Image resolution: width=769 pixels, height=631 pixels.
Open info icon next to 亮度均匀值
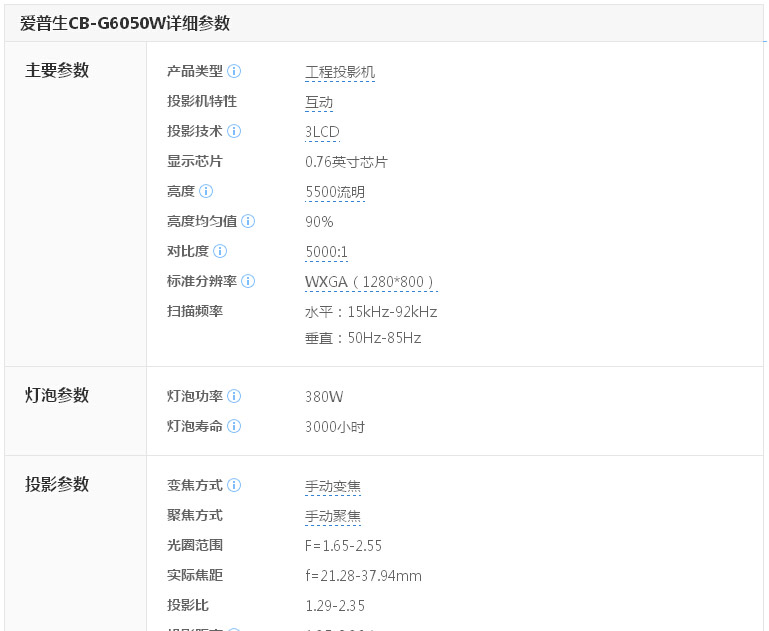[248, 221]
